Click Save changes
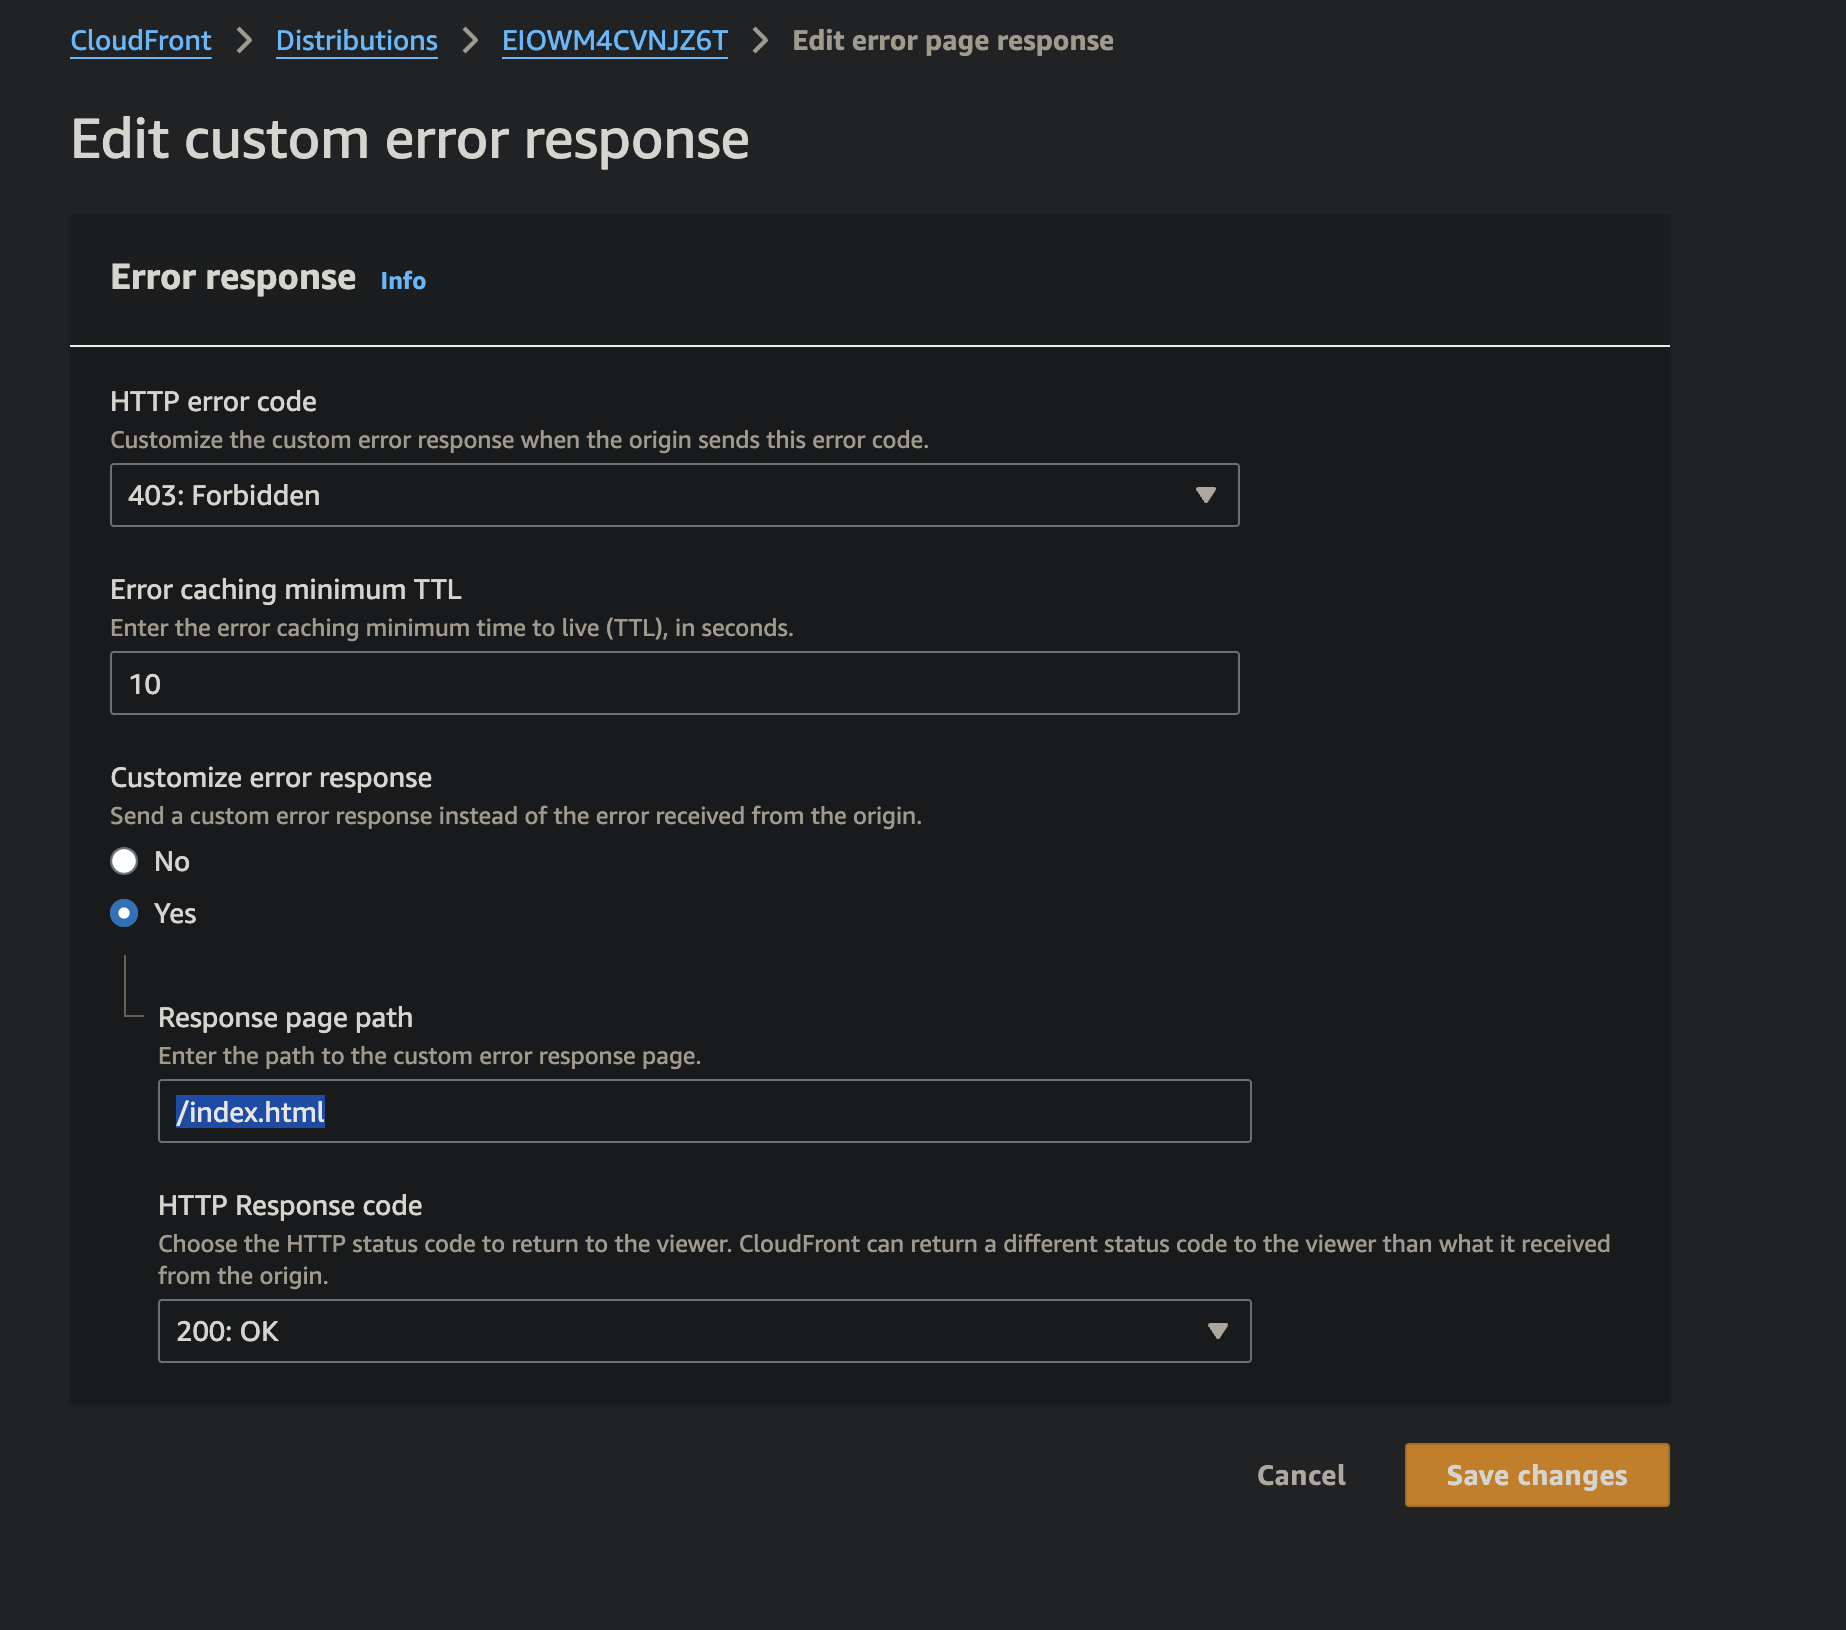 [1536, 1475]
